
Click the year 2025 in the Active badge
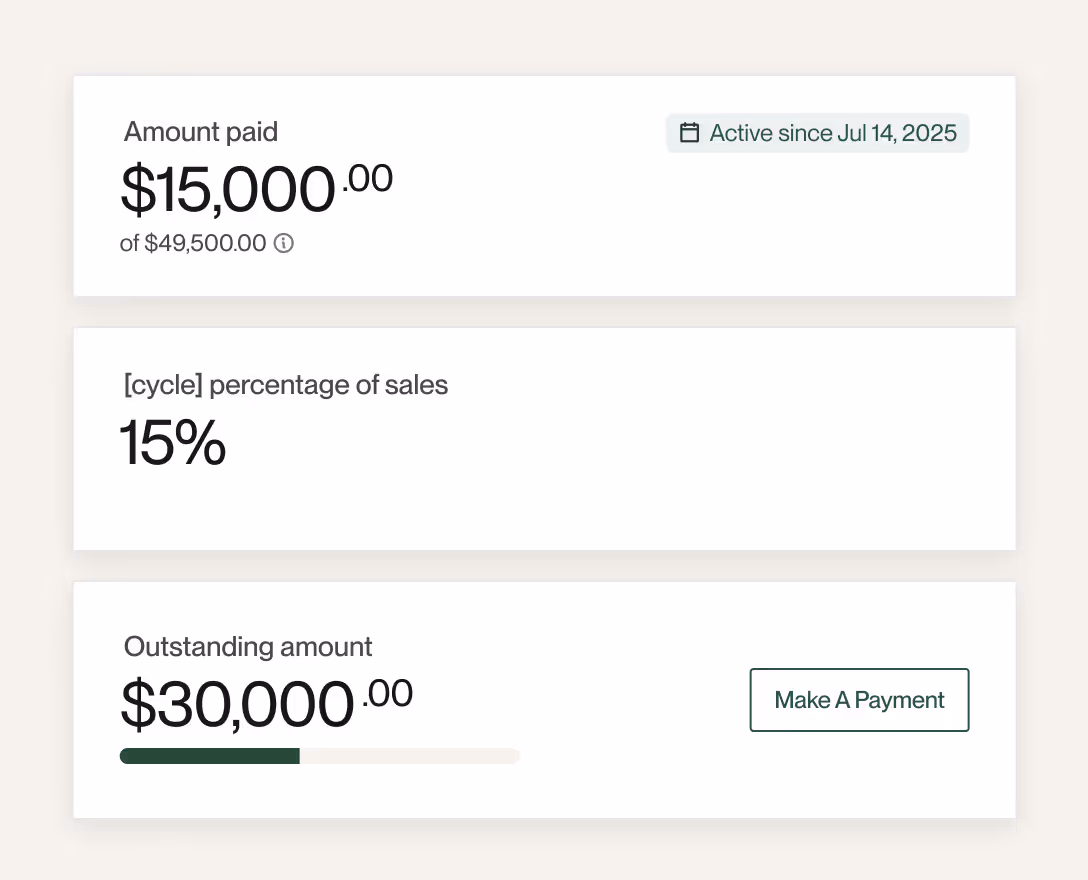pyautogui.click(x=929, y=133)
